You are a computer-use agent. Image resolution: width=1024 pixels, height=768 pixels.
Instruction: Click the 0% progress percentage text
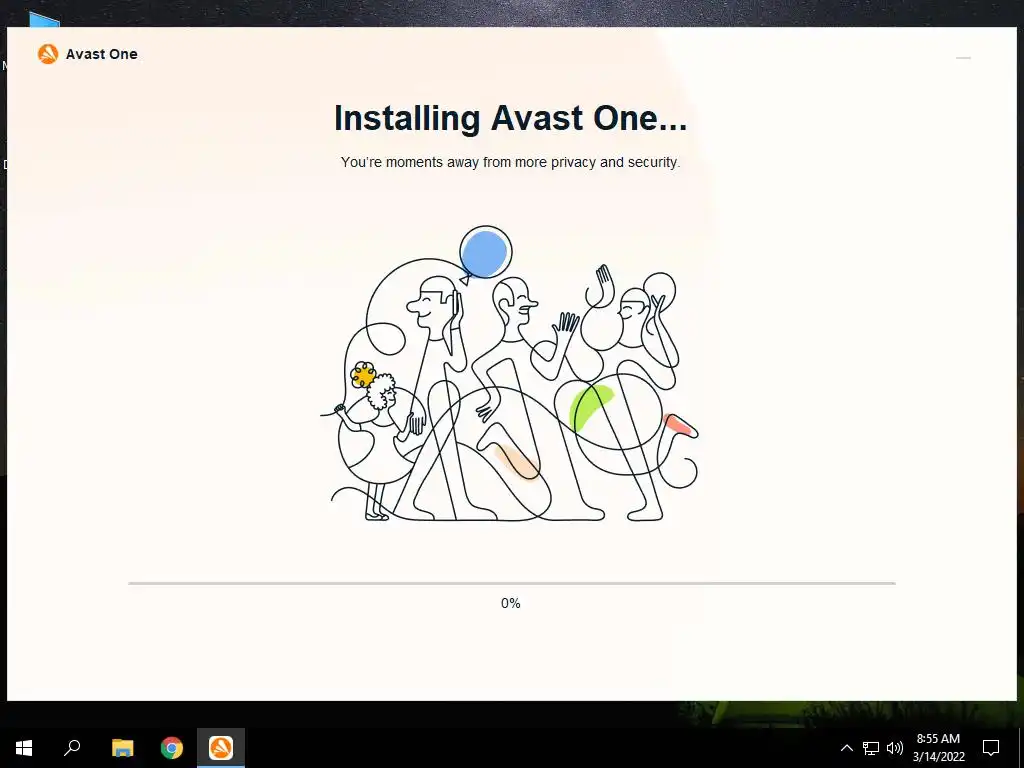(x=511, y=603)
